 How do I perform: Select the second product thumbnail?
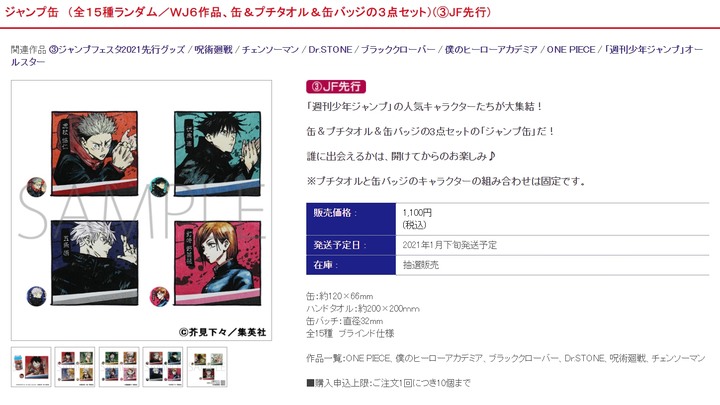click(x=75, y=367)
